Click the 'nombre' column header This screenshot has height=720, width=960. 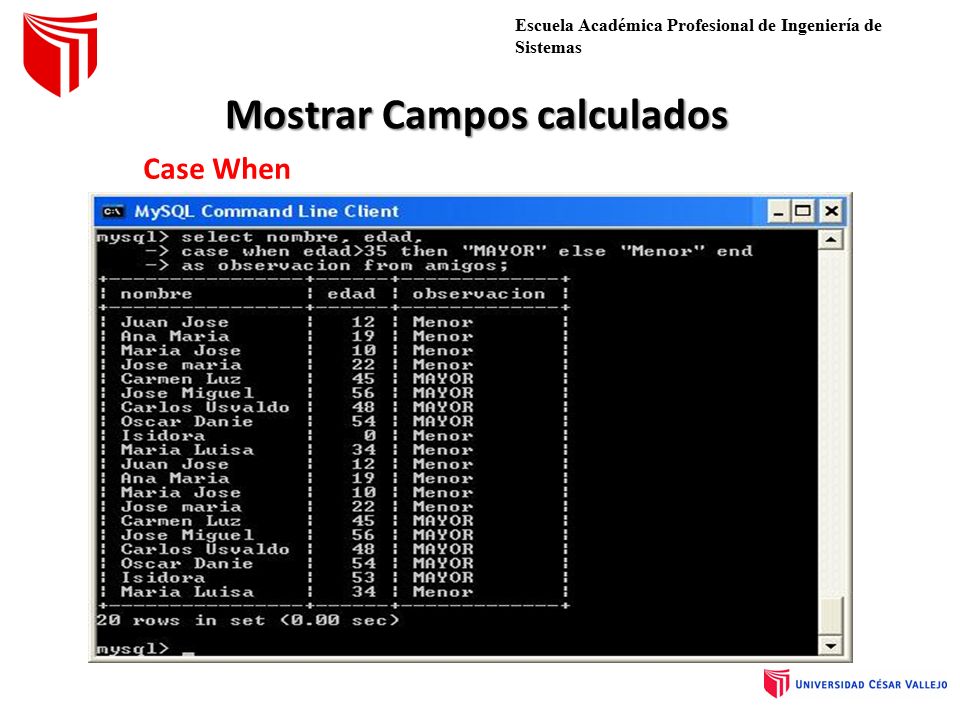click(x=156, y=294)
